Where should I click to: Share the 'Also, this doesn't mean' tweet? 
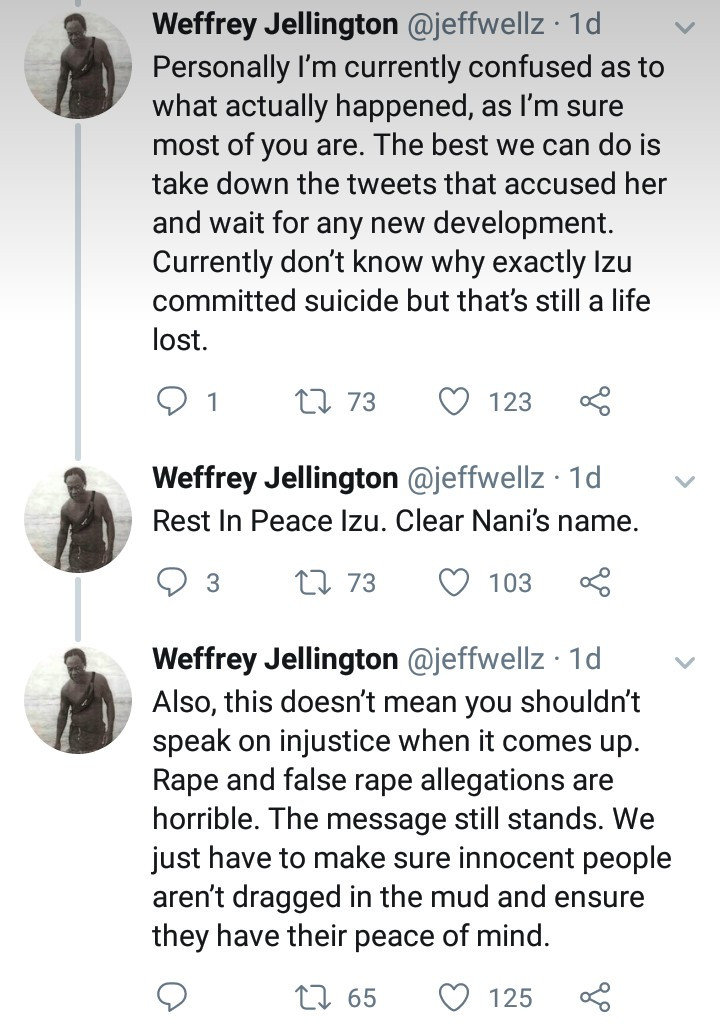(x=594, y=997)
